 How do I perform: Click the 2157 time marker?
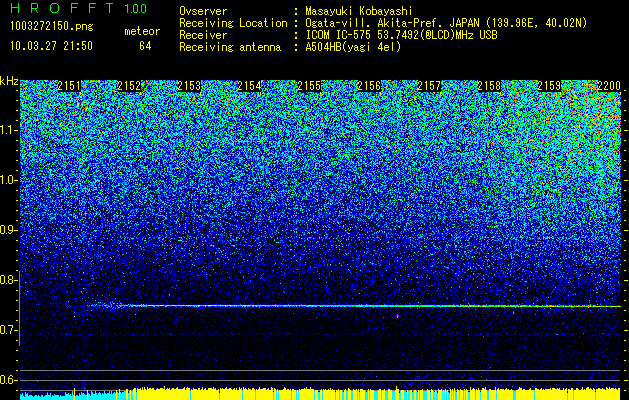click(x=429, y=86)
